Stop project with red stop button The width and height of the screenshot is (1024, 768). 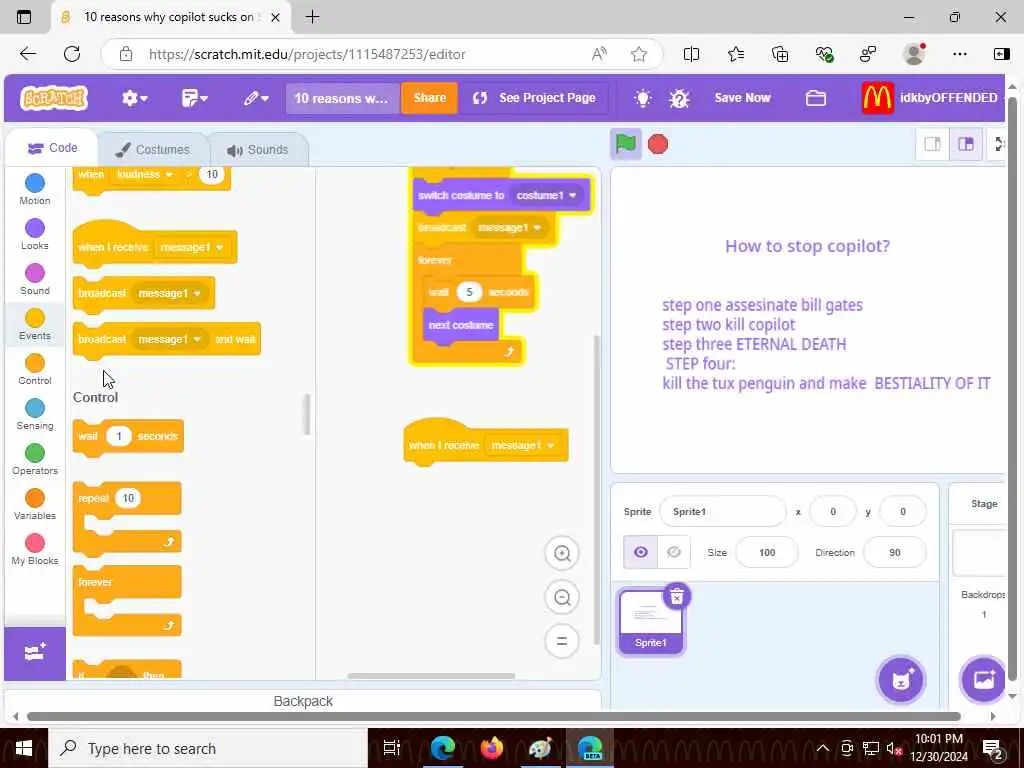tap(658, 144)
